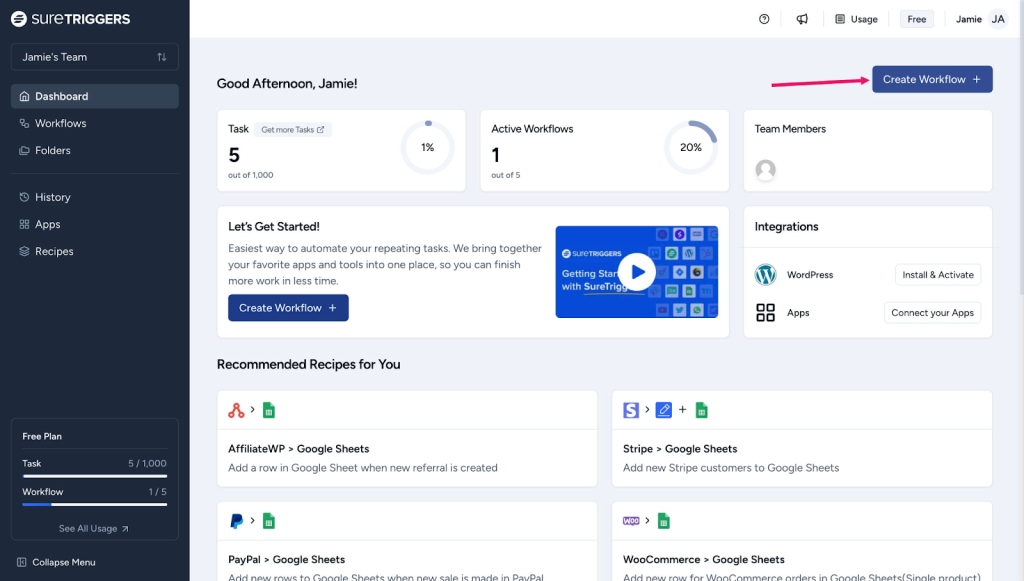Open the Workflows menu item
This screenshot has width=1024, height=581.
click(x=60, y=123)
